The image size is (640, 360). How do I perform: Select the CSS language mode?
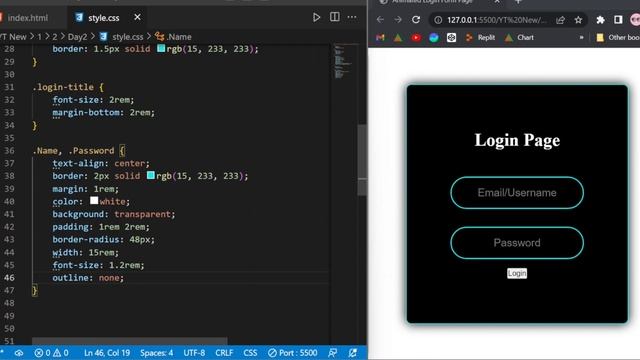pos(250,353)
